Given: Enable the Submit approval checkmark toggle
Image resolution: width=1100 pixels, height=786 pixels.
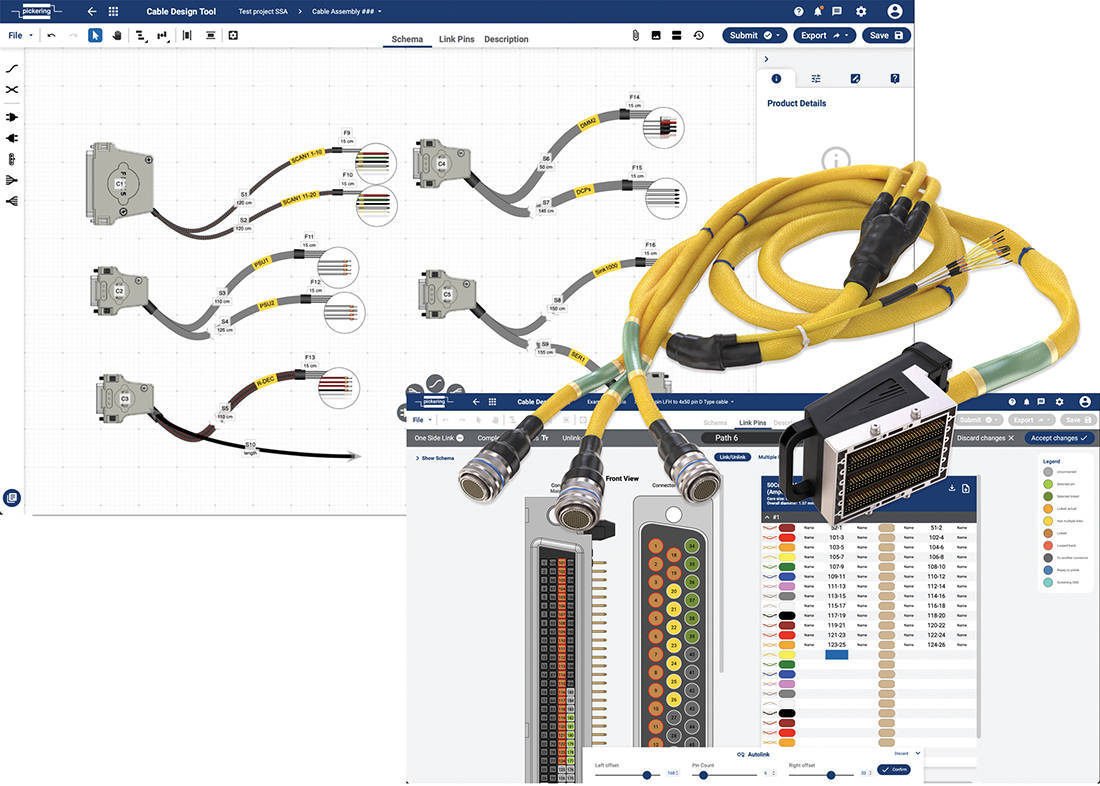Looking at the screenshot, I should coord(767,35).
